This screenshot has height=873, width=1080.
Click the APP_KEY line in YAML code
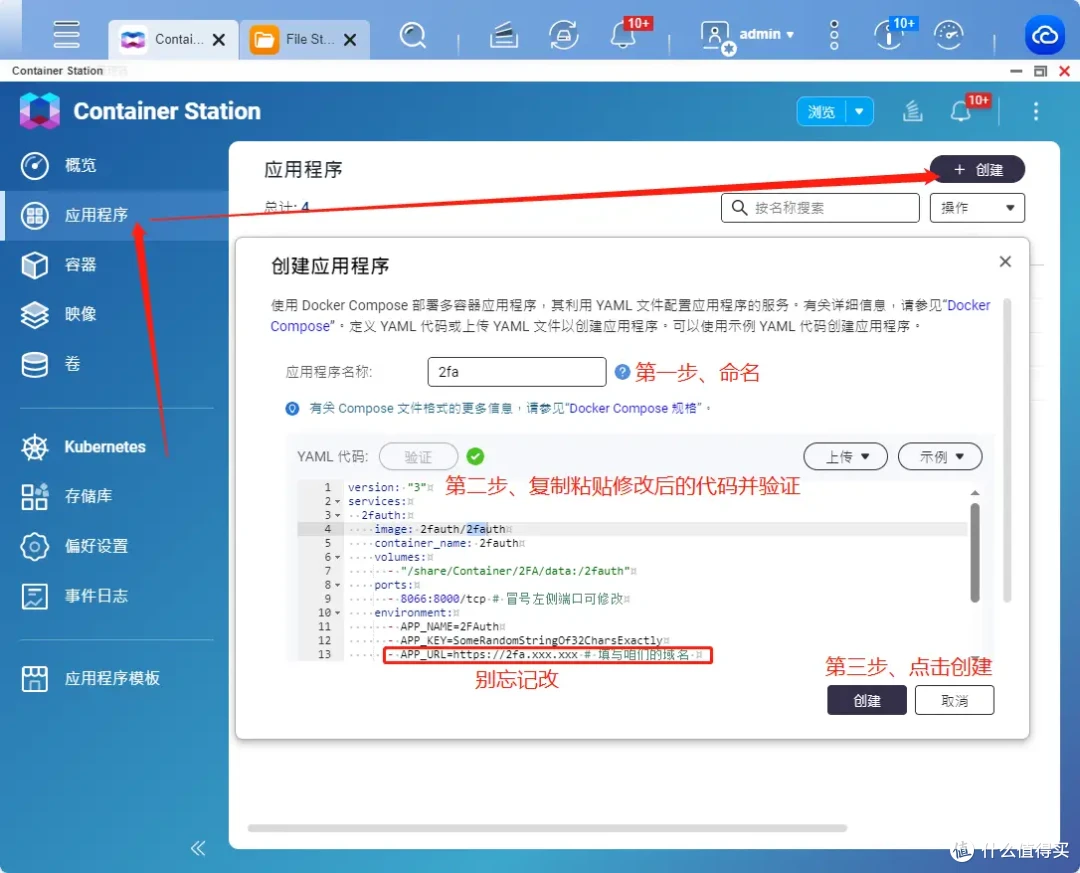(528, 640)
